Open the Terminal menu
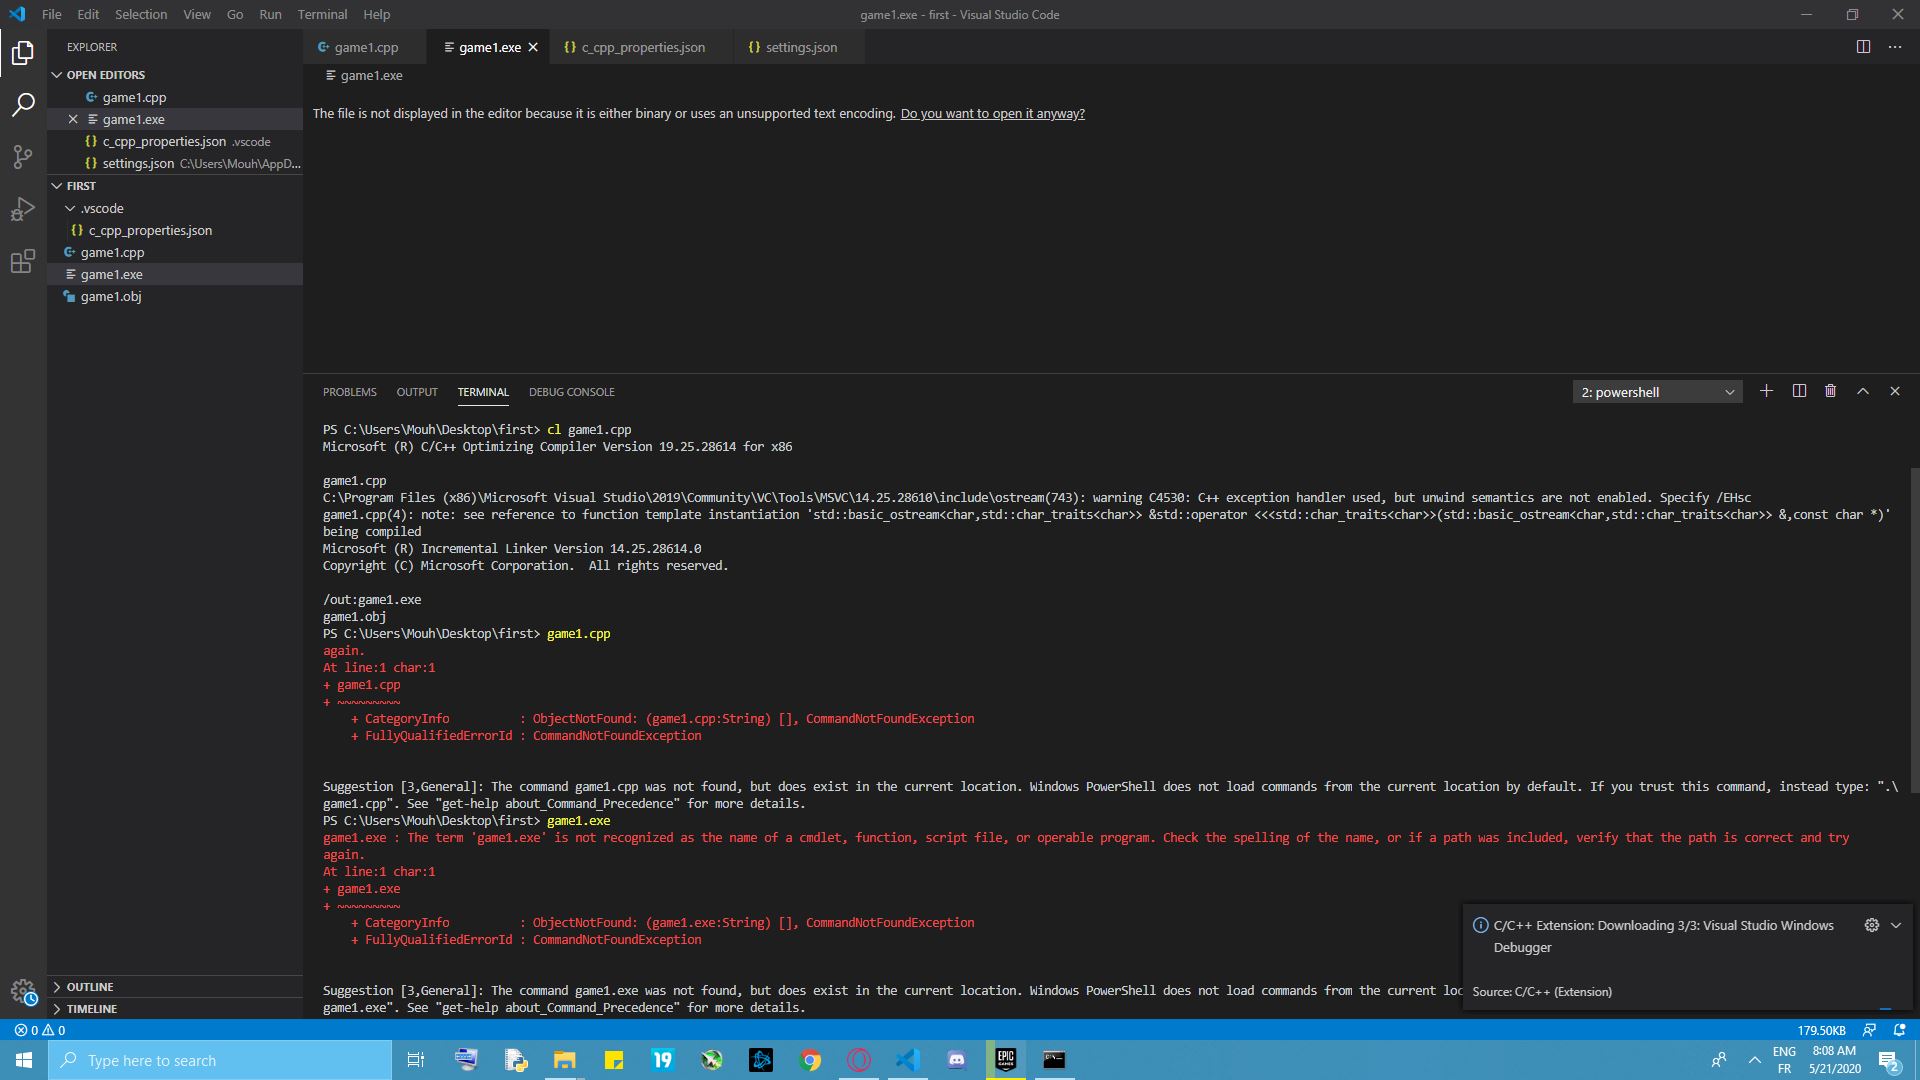The height and width of the screenshot is (1080, 1920). (x=322, y=14)
